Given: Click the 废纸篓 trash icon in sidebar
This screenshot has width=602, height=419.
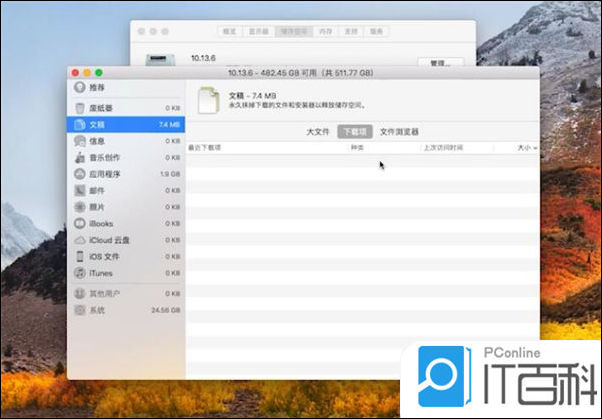Looking at the screenshot, I should 80,108.
